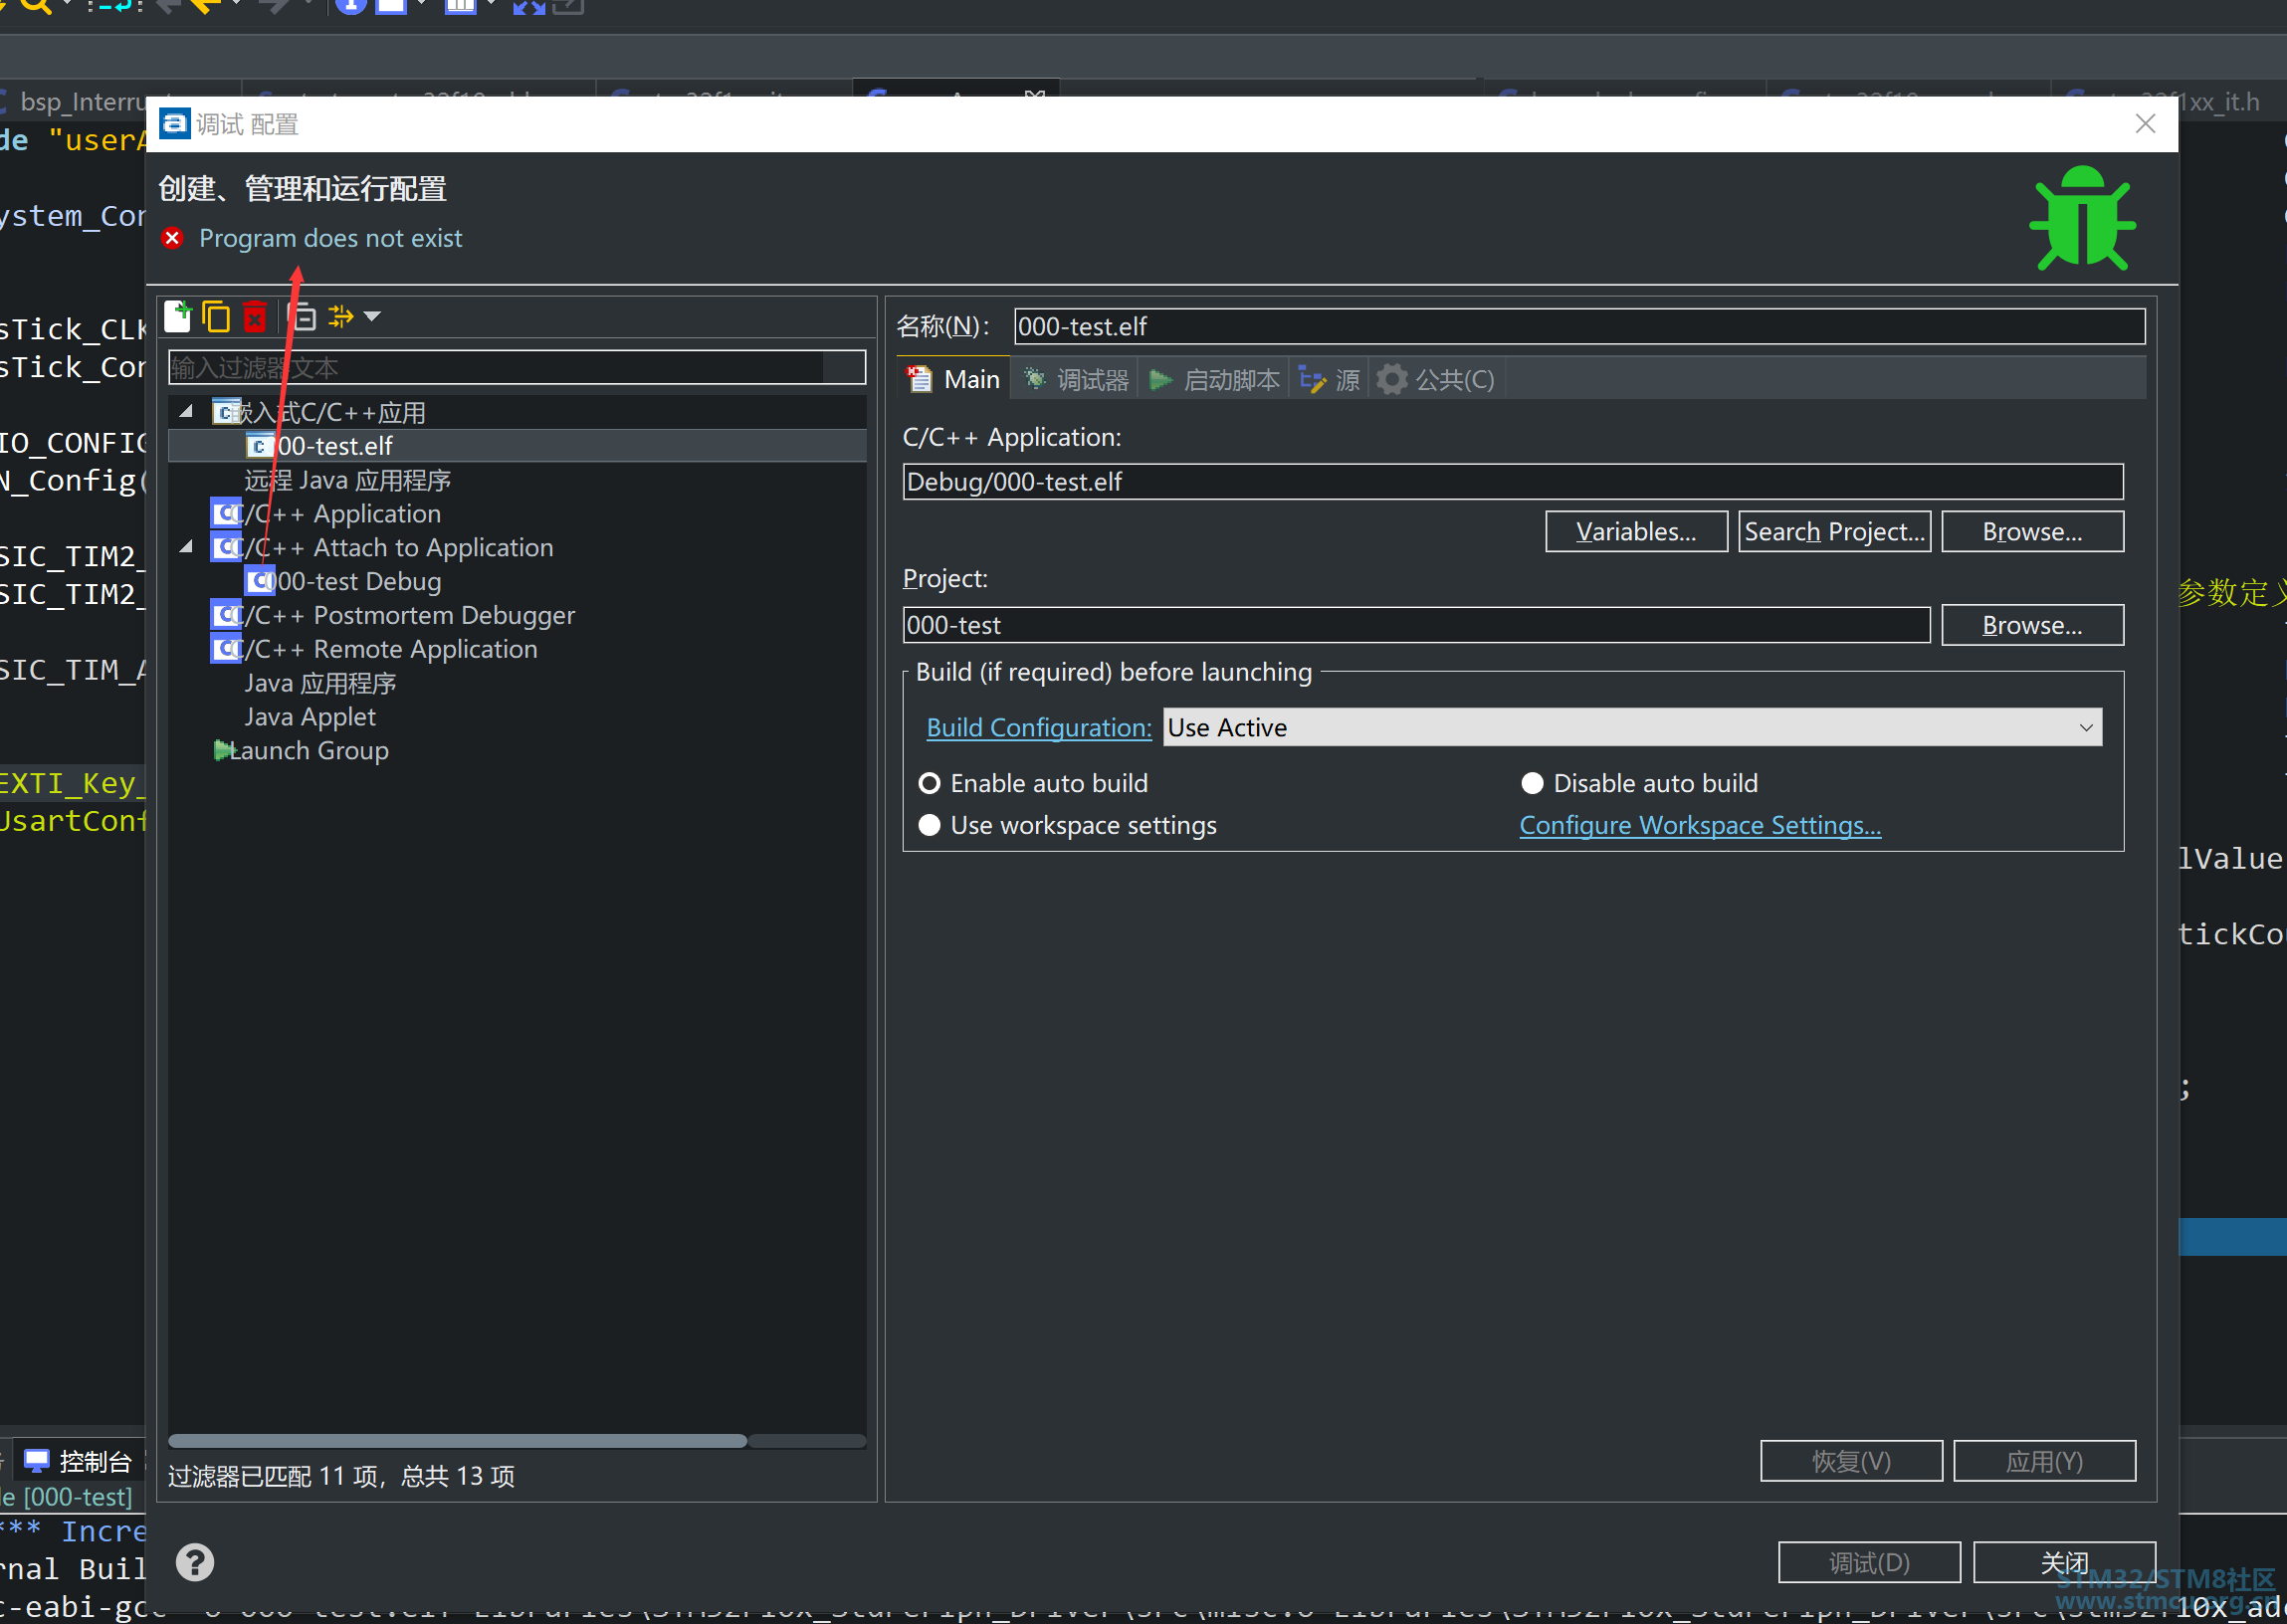Click the duplicate configuration icon

(216, 316)
